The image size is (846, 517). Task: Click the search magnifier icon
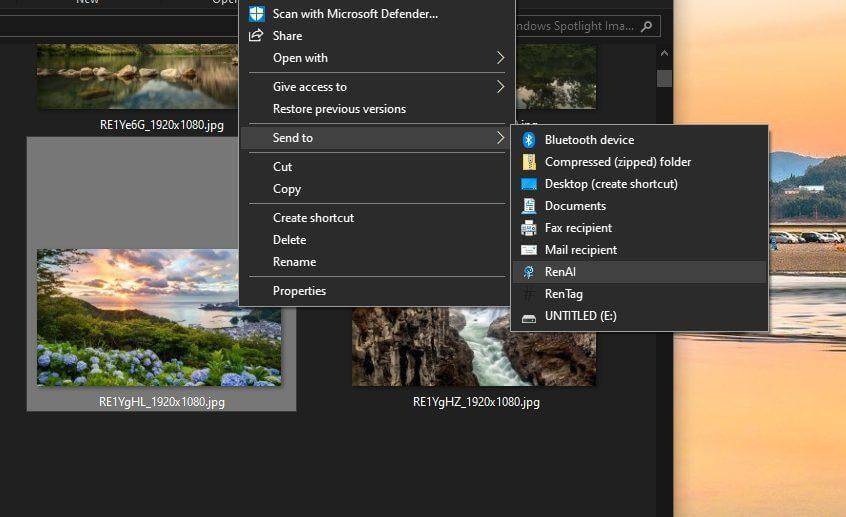click(x=647, y=27)
